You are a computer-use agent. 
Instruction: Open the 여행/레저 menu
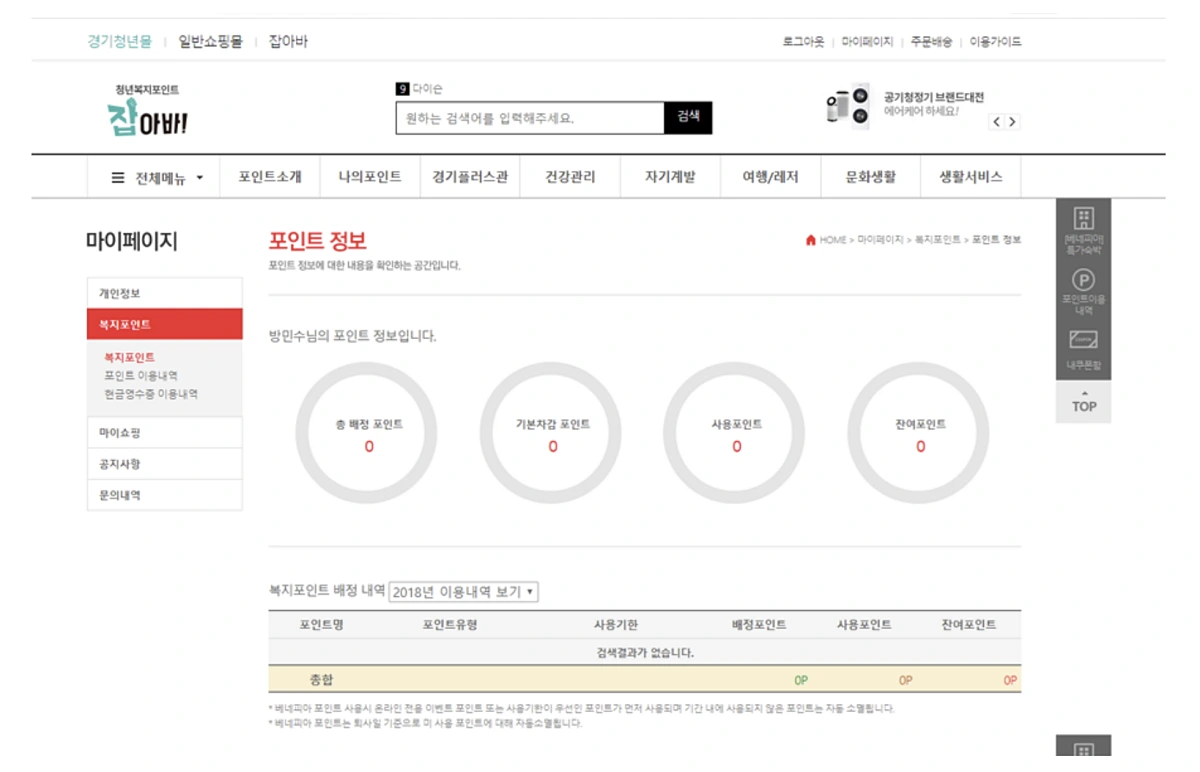(x=770, y=176)
